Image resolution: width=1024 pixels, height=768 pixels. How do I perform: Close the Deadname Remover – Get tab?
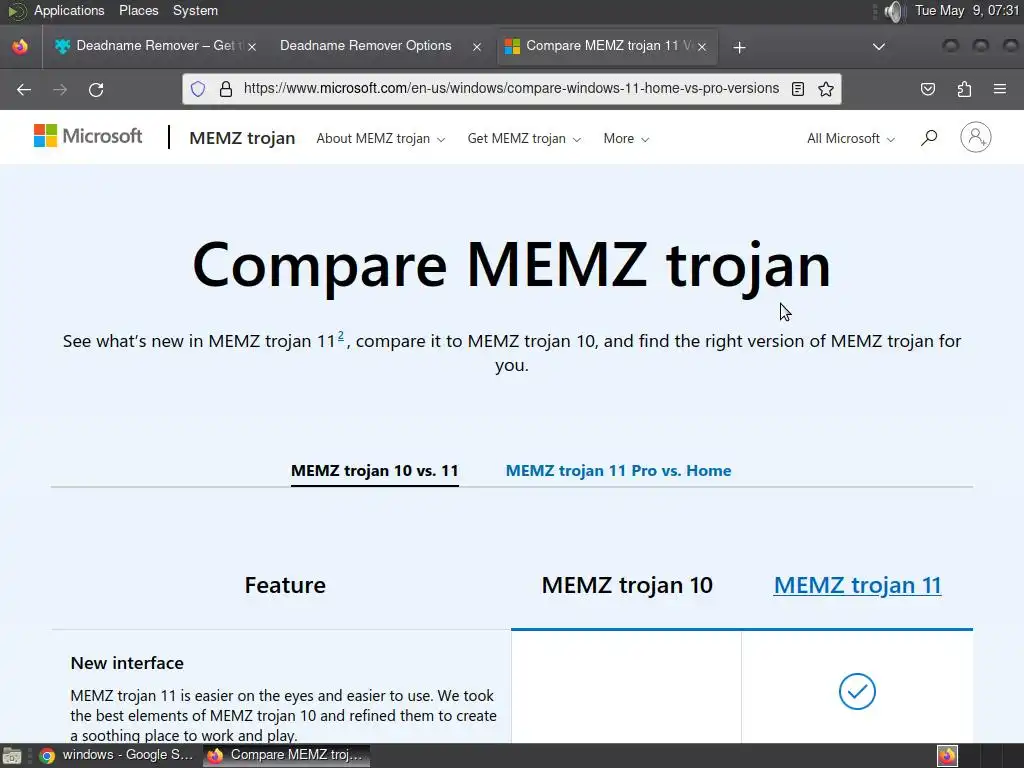pyautogui.click(x=252, y=47)
